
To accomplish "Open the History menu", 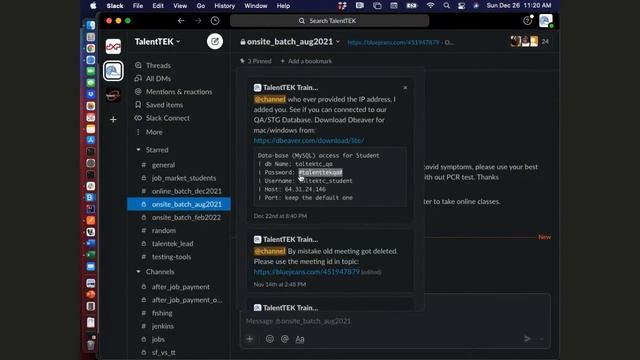I will 224,6.
